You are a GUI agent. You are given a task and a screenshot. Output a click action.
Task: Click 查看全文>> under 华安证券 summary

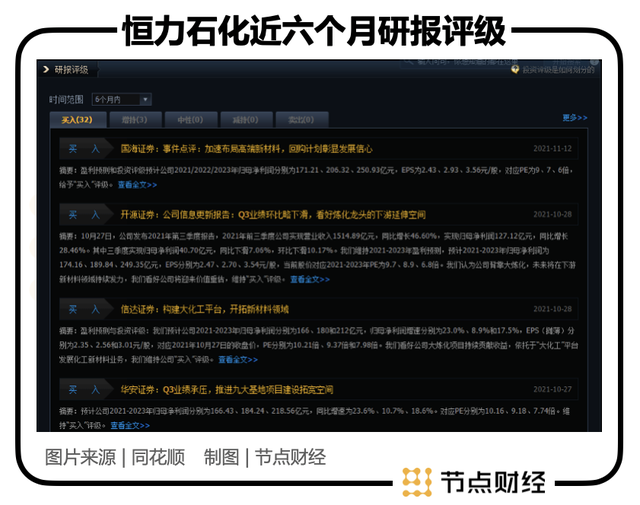click(131, 424)
